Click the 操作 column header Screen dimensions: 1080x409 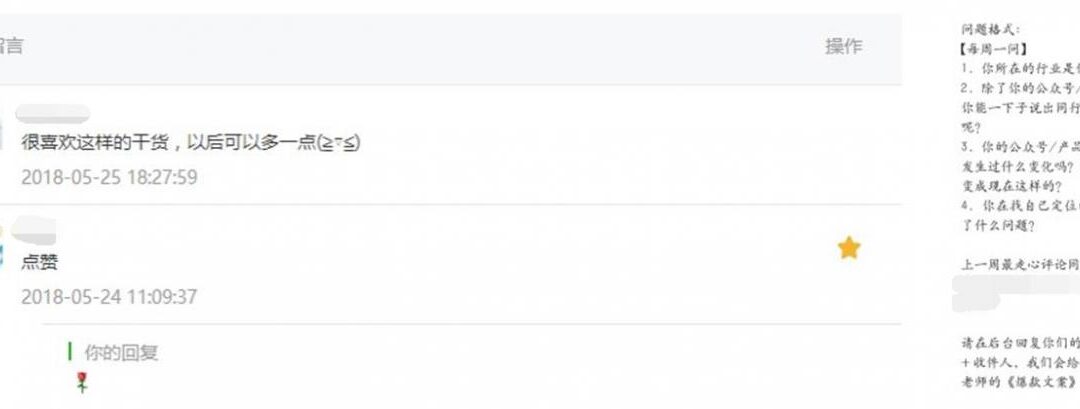[x=844, y=47]
